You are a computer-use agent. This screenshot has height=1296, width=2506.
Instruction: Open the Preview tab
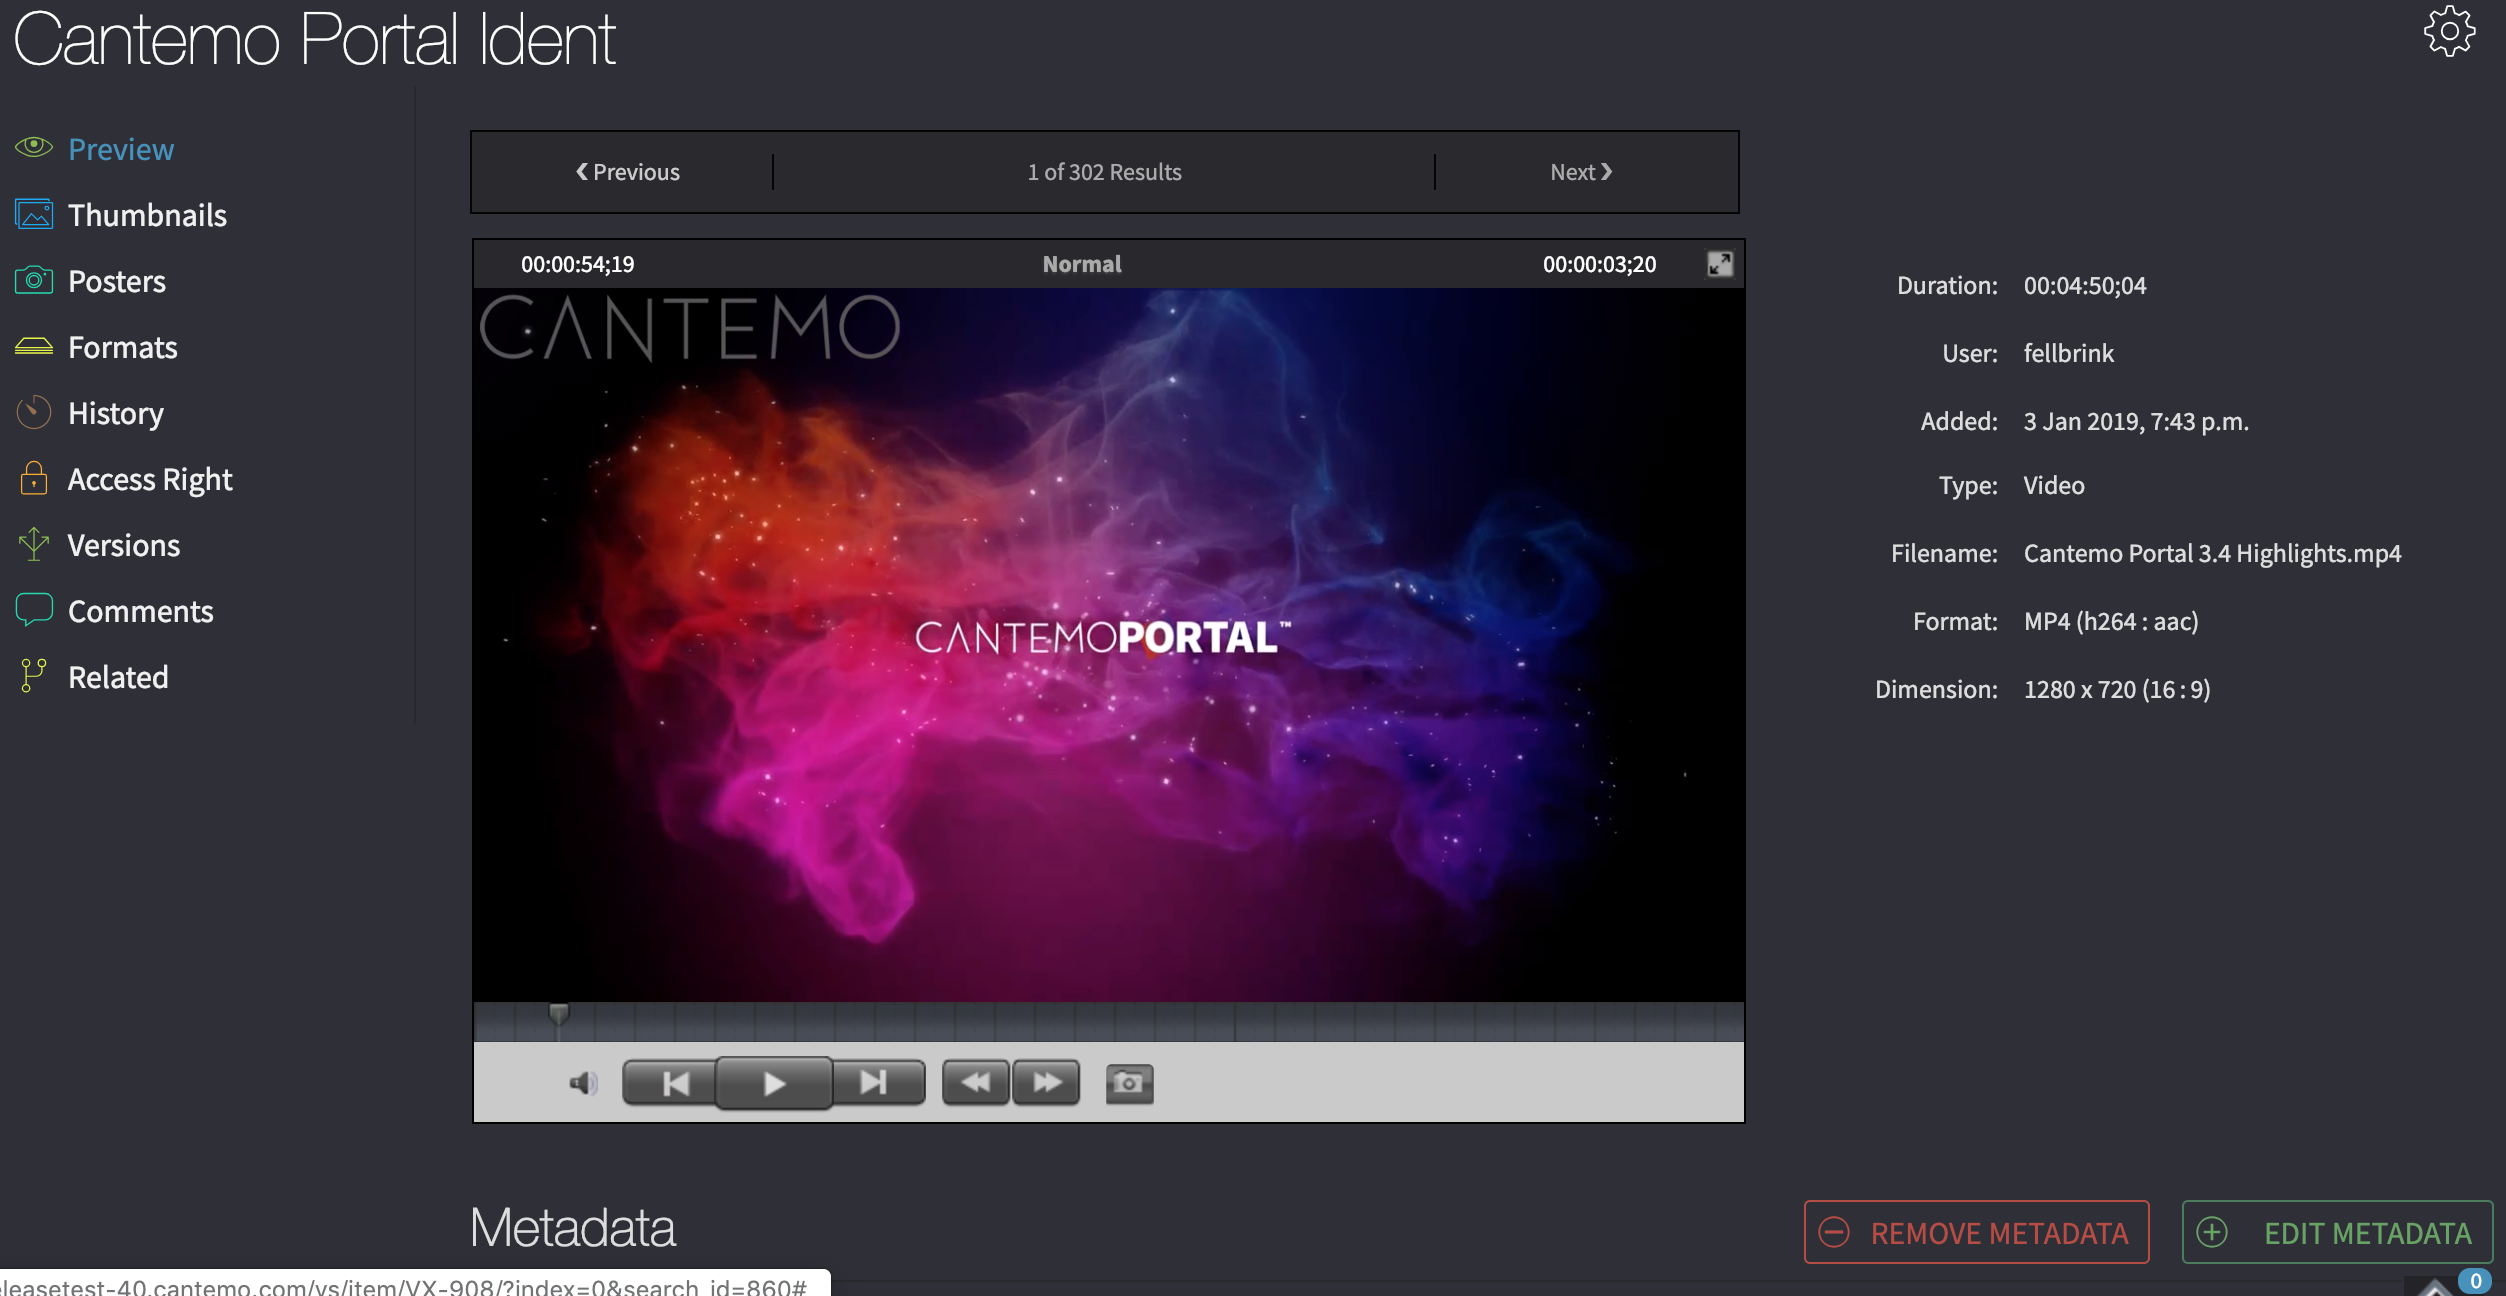(x=121, y=149)
